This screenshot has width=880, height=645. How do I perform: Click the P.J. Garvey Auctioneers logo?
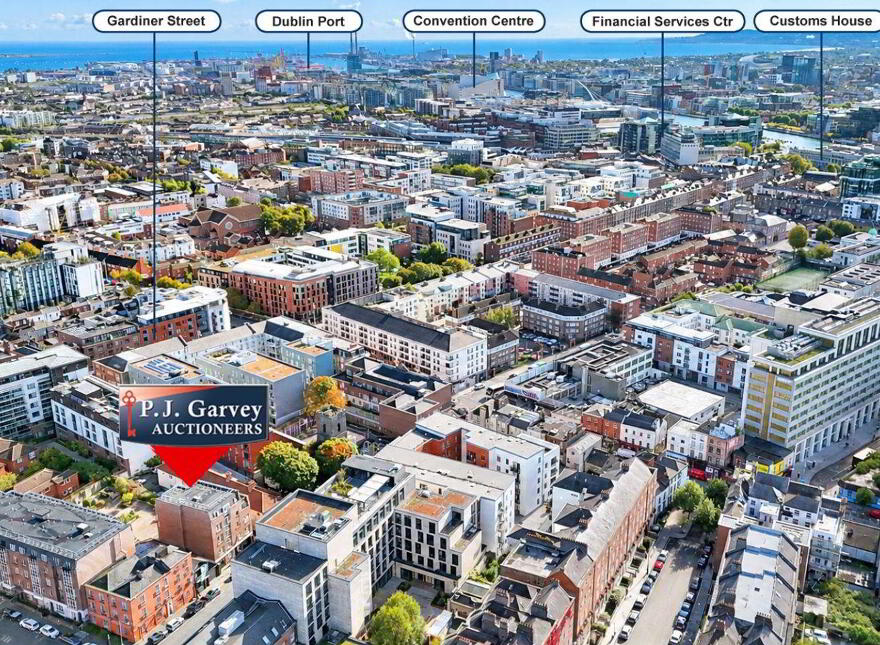[x=194, y=415]
